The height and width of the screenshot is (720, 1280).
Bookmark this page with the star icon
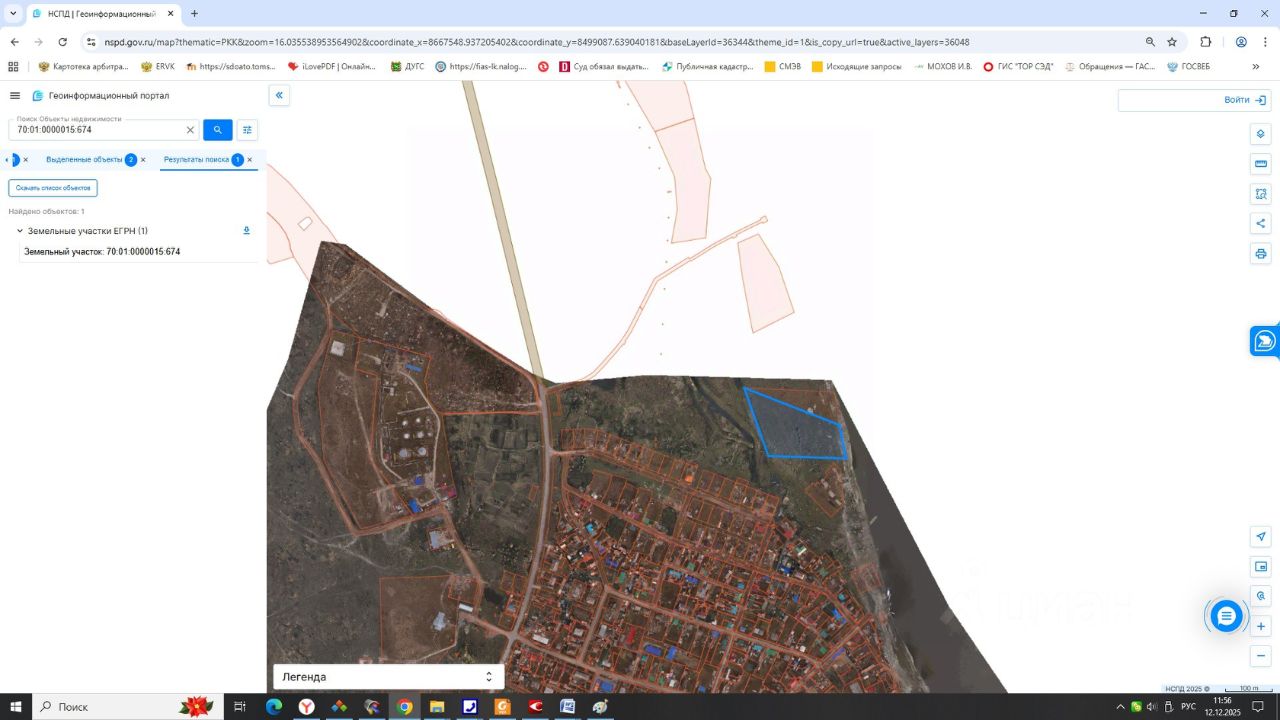pyautogui.click(x=1172, y=42)
